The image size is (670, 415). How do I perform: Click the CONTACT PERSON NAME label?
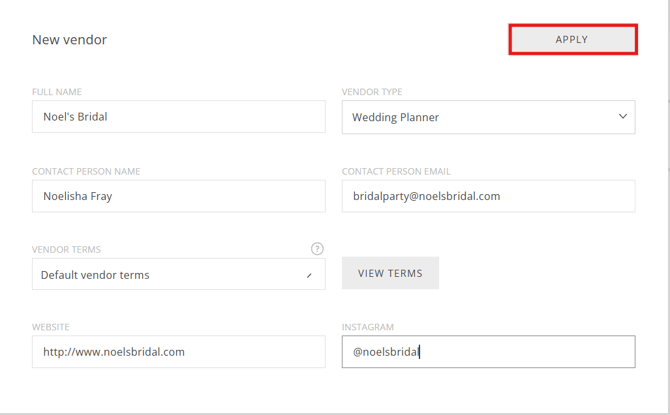click(86, 171)
